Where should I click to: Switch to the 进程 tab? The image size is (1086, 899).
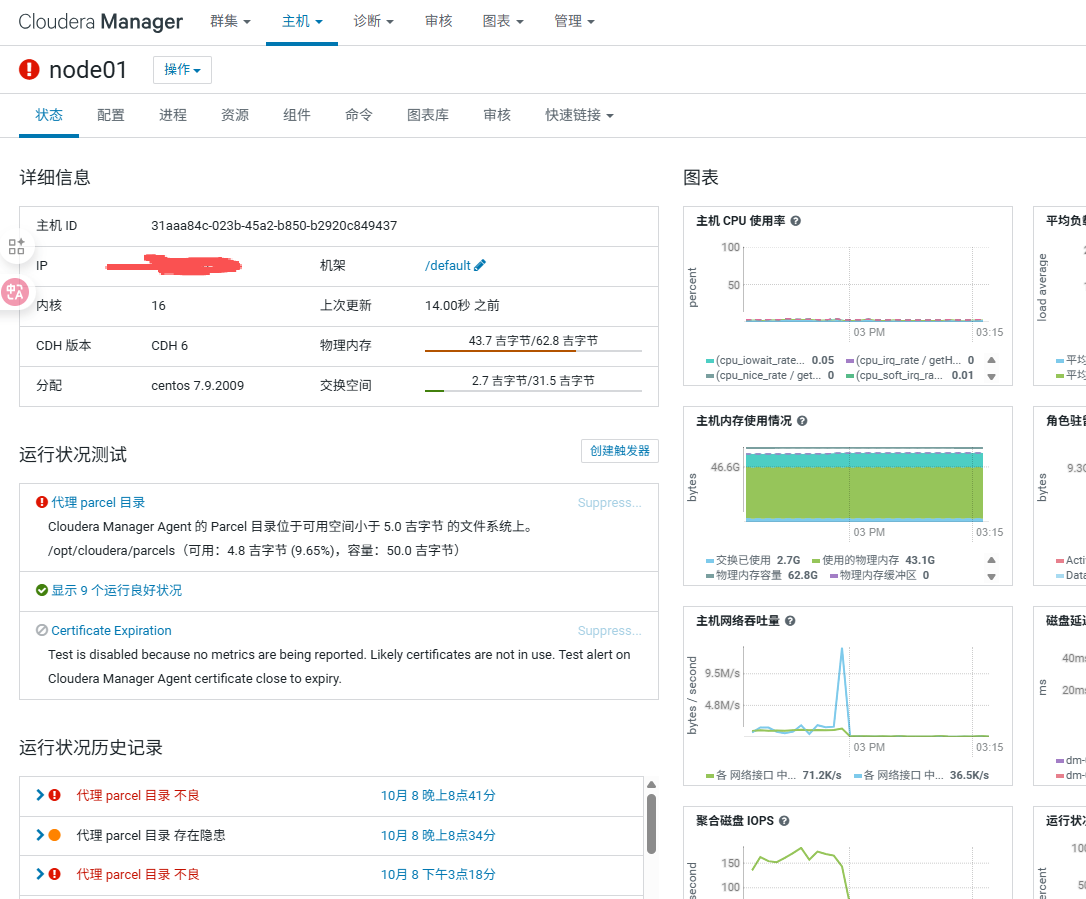click(x=173, y=115)
